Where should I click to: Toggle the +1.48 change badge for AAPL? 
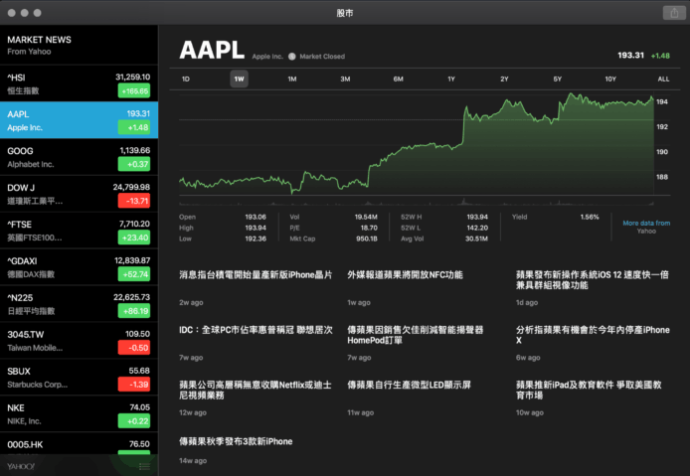coord(134,128)
